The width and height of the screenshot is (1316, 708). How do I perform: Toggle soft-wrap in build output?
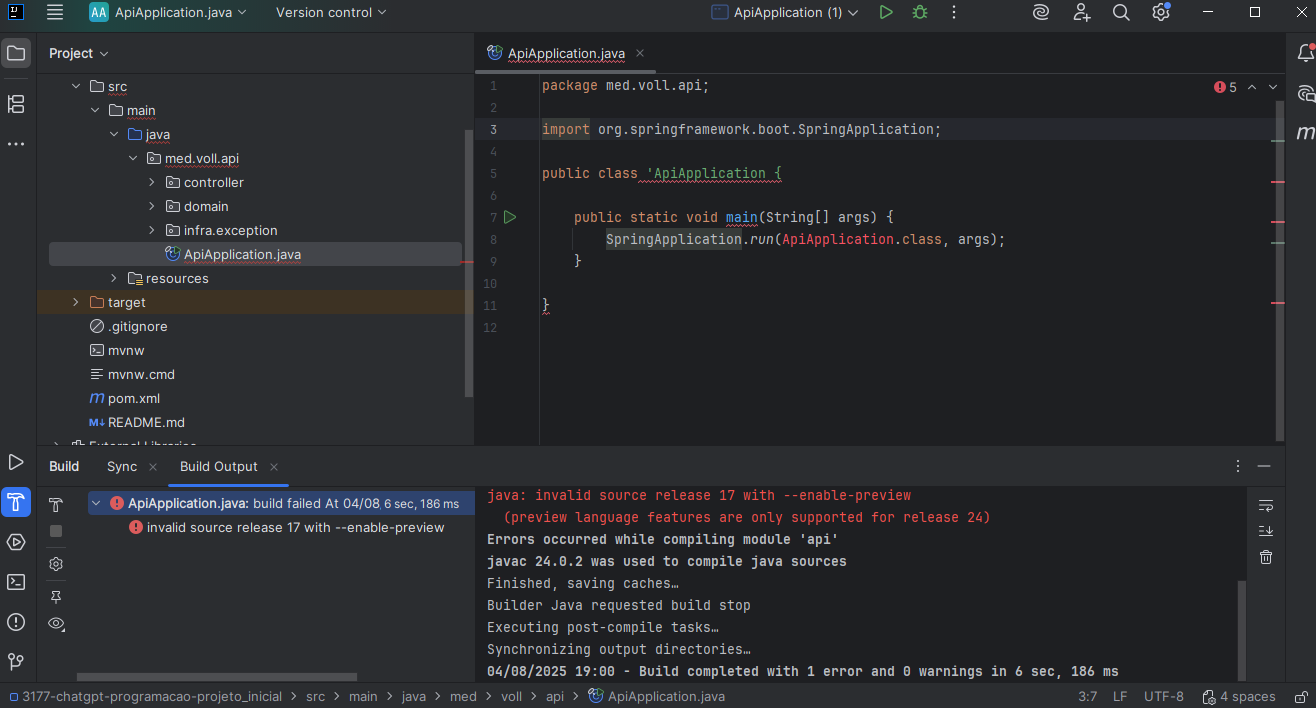click(1266, 505)
